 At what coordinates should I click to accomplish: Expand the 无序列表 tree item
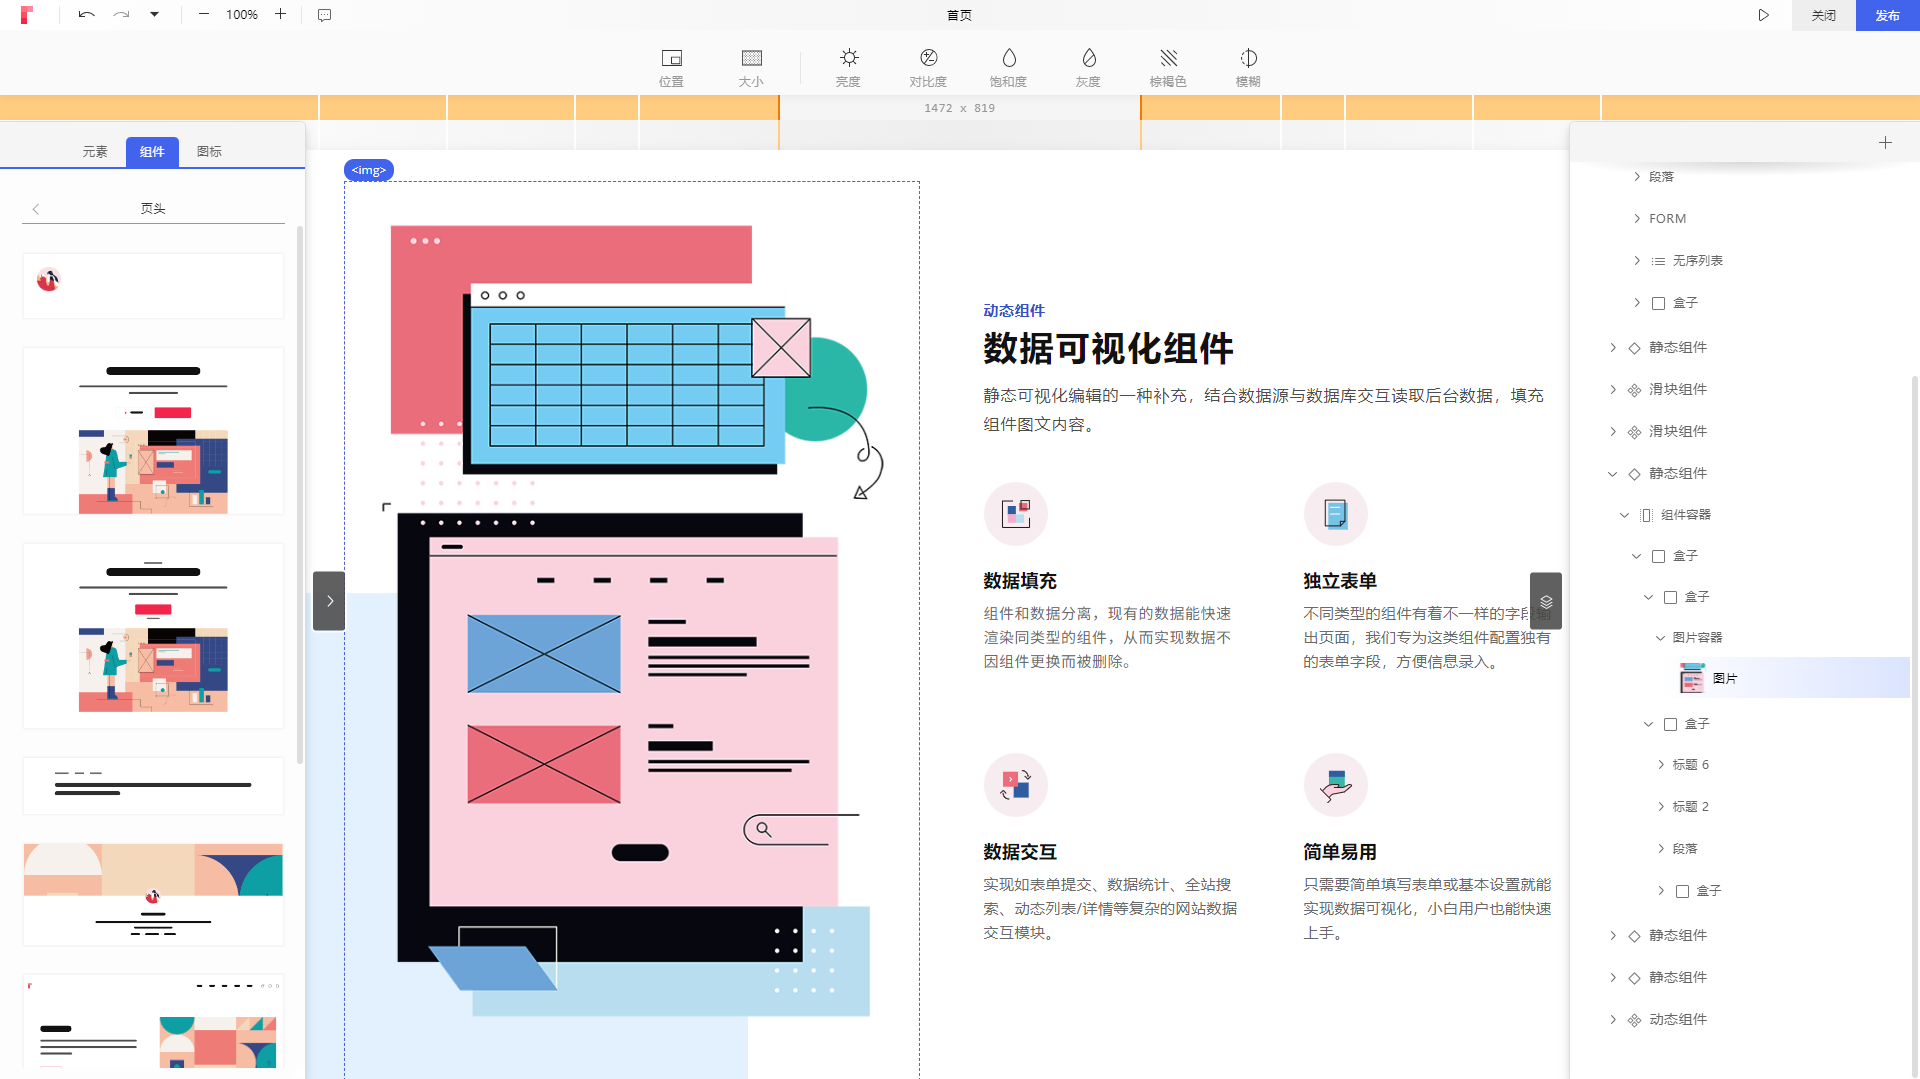(x=1637, y=261)
